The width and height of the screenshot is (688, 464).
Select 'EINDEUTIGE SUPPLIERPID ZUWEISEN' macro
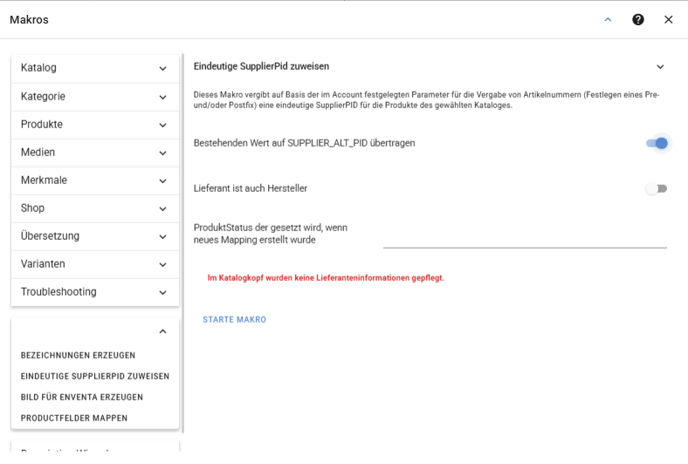(95, 376)
